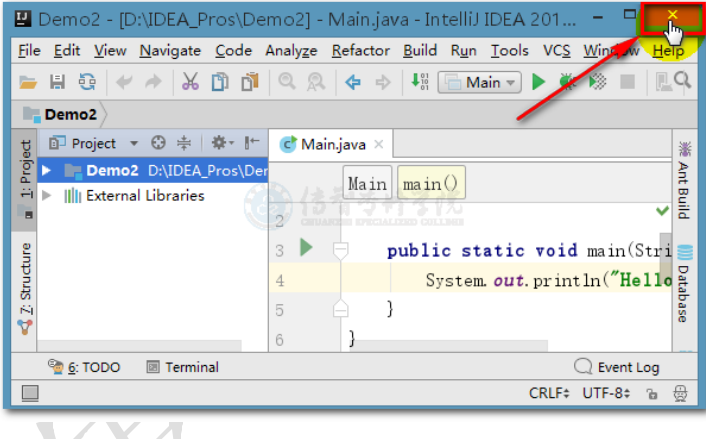Click the editor horizontal scrollbar

point(453,346)
